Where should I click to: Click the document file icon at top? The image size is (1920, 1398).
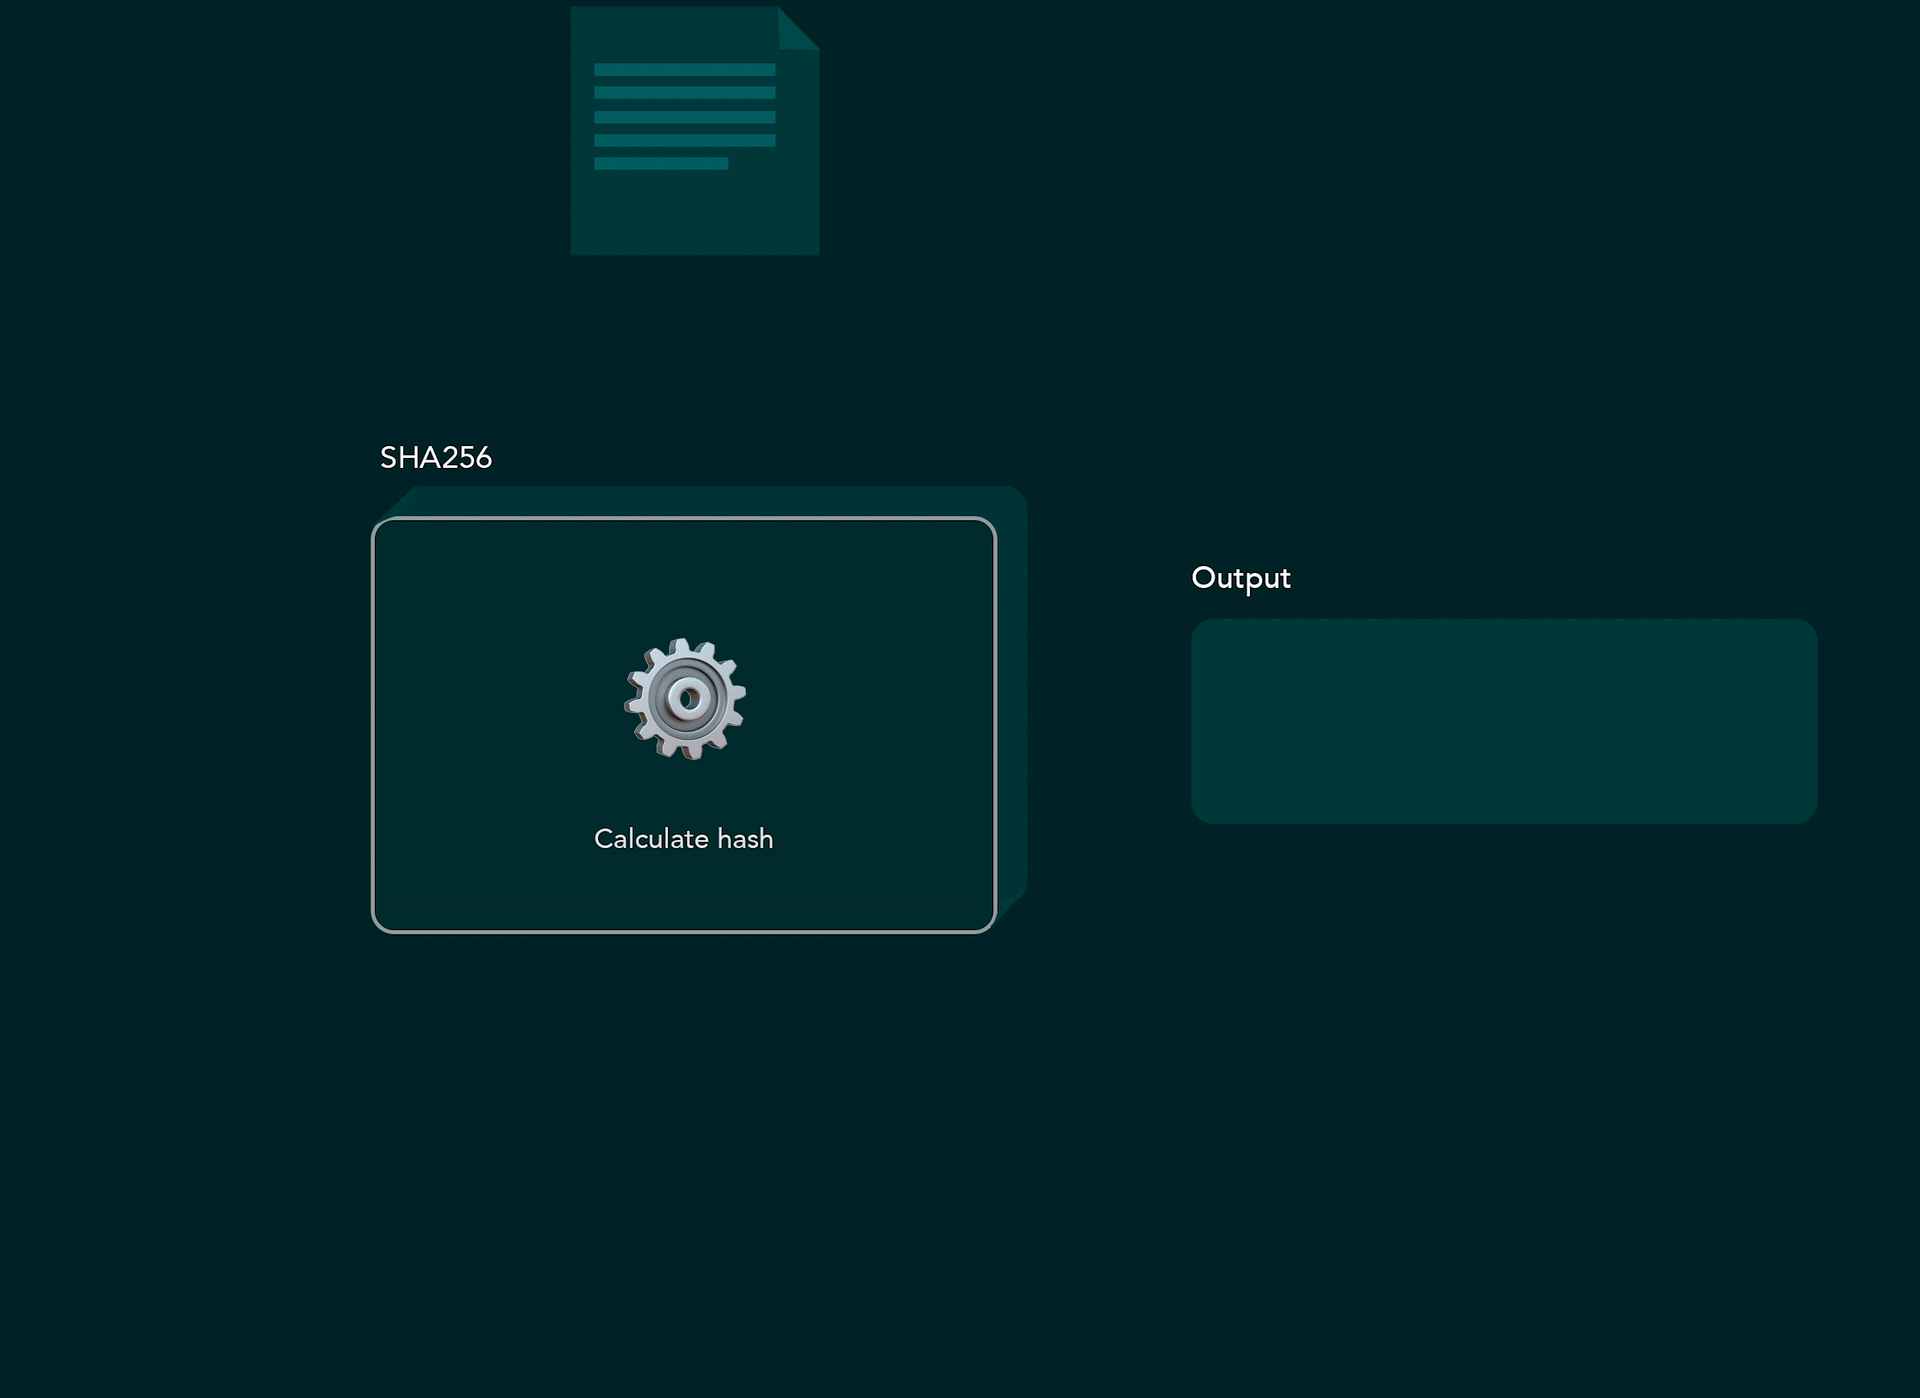click(694, 130)
